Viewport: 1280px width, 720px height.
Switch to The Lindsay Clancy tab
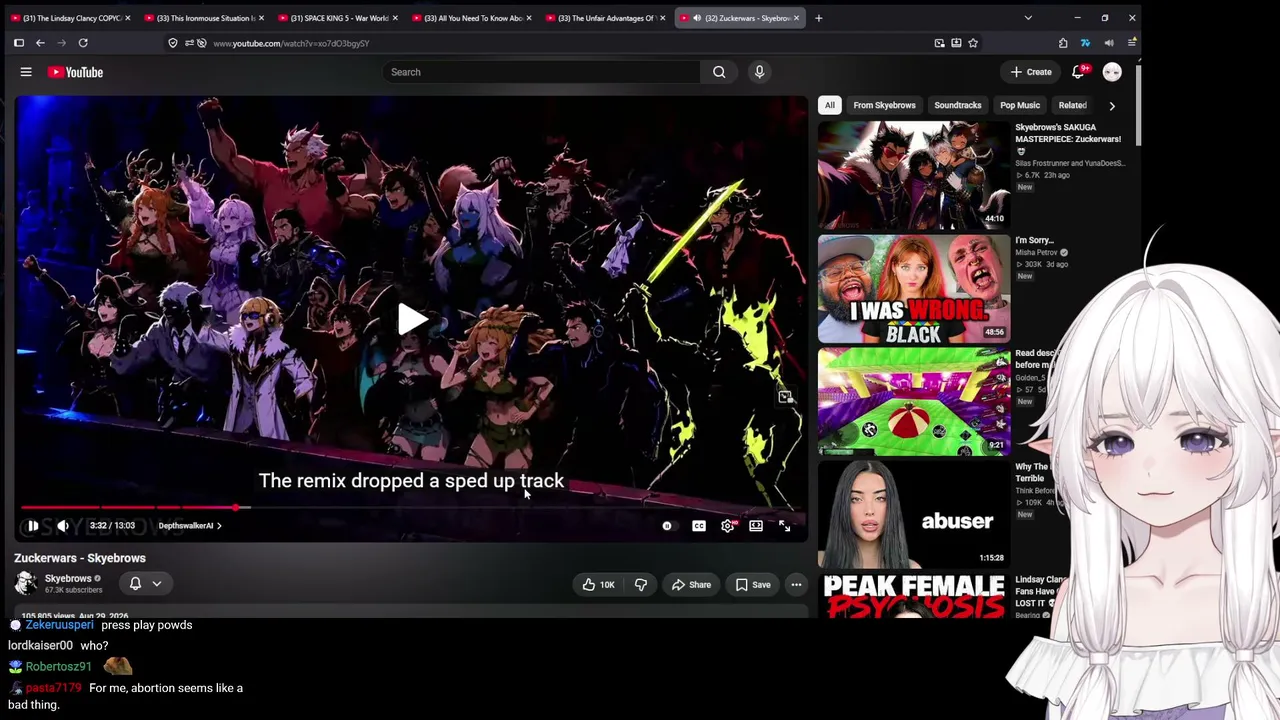coord(72,18)
